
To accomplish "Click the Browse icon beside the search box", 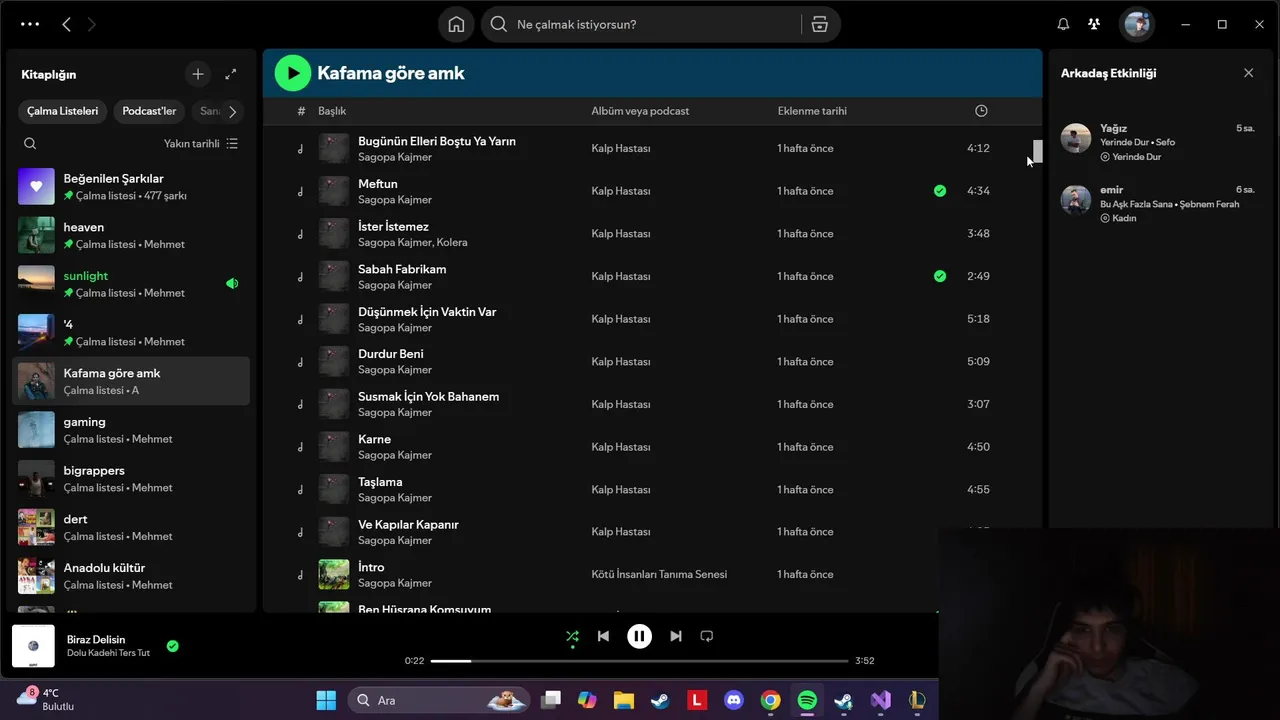I will point(820,25).
